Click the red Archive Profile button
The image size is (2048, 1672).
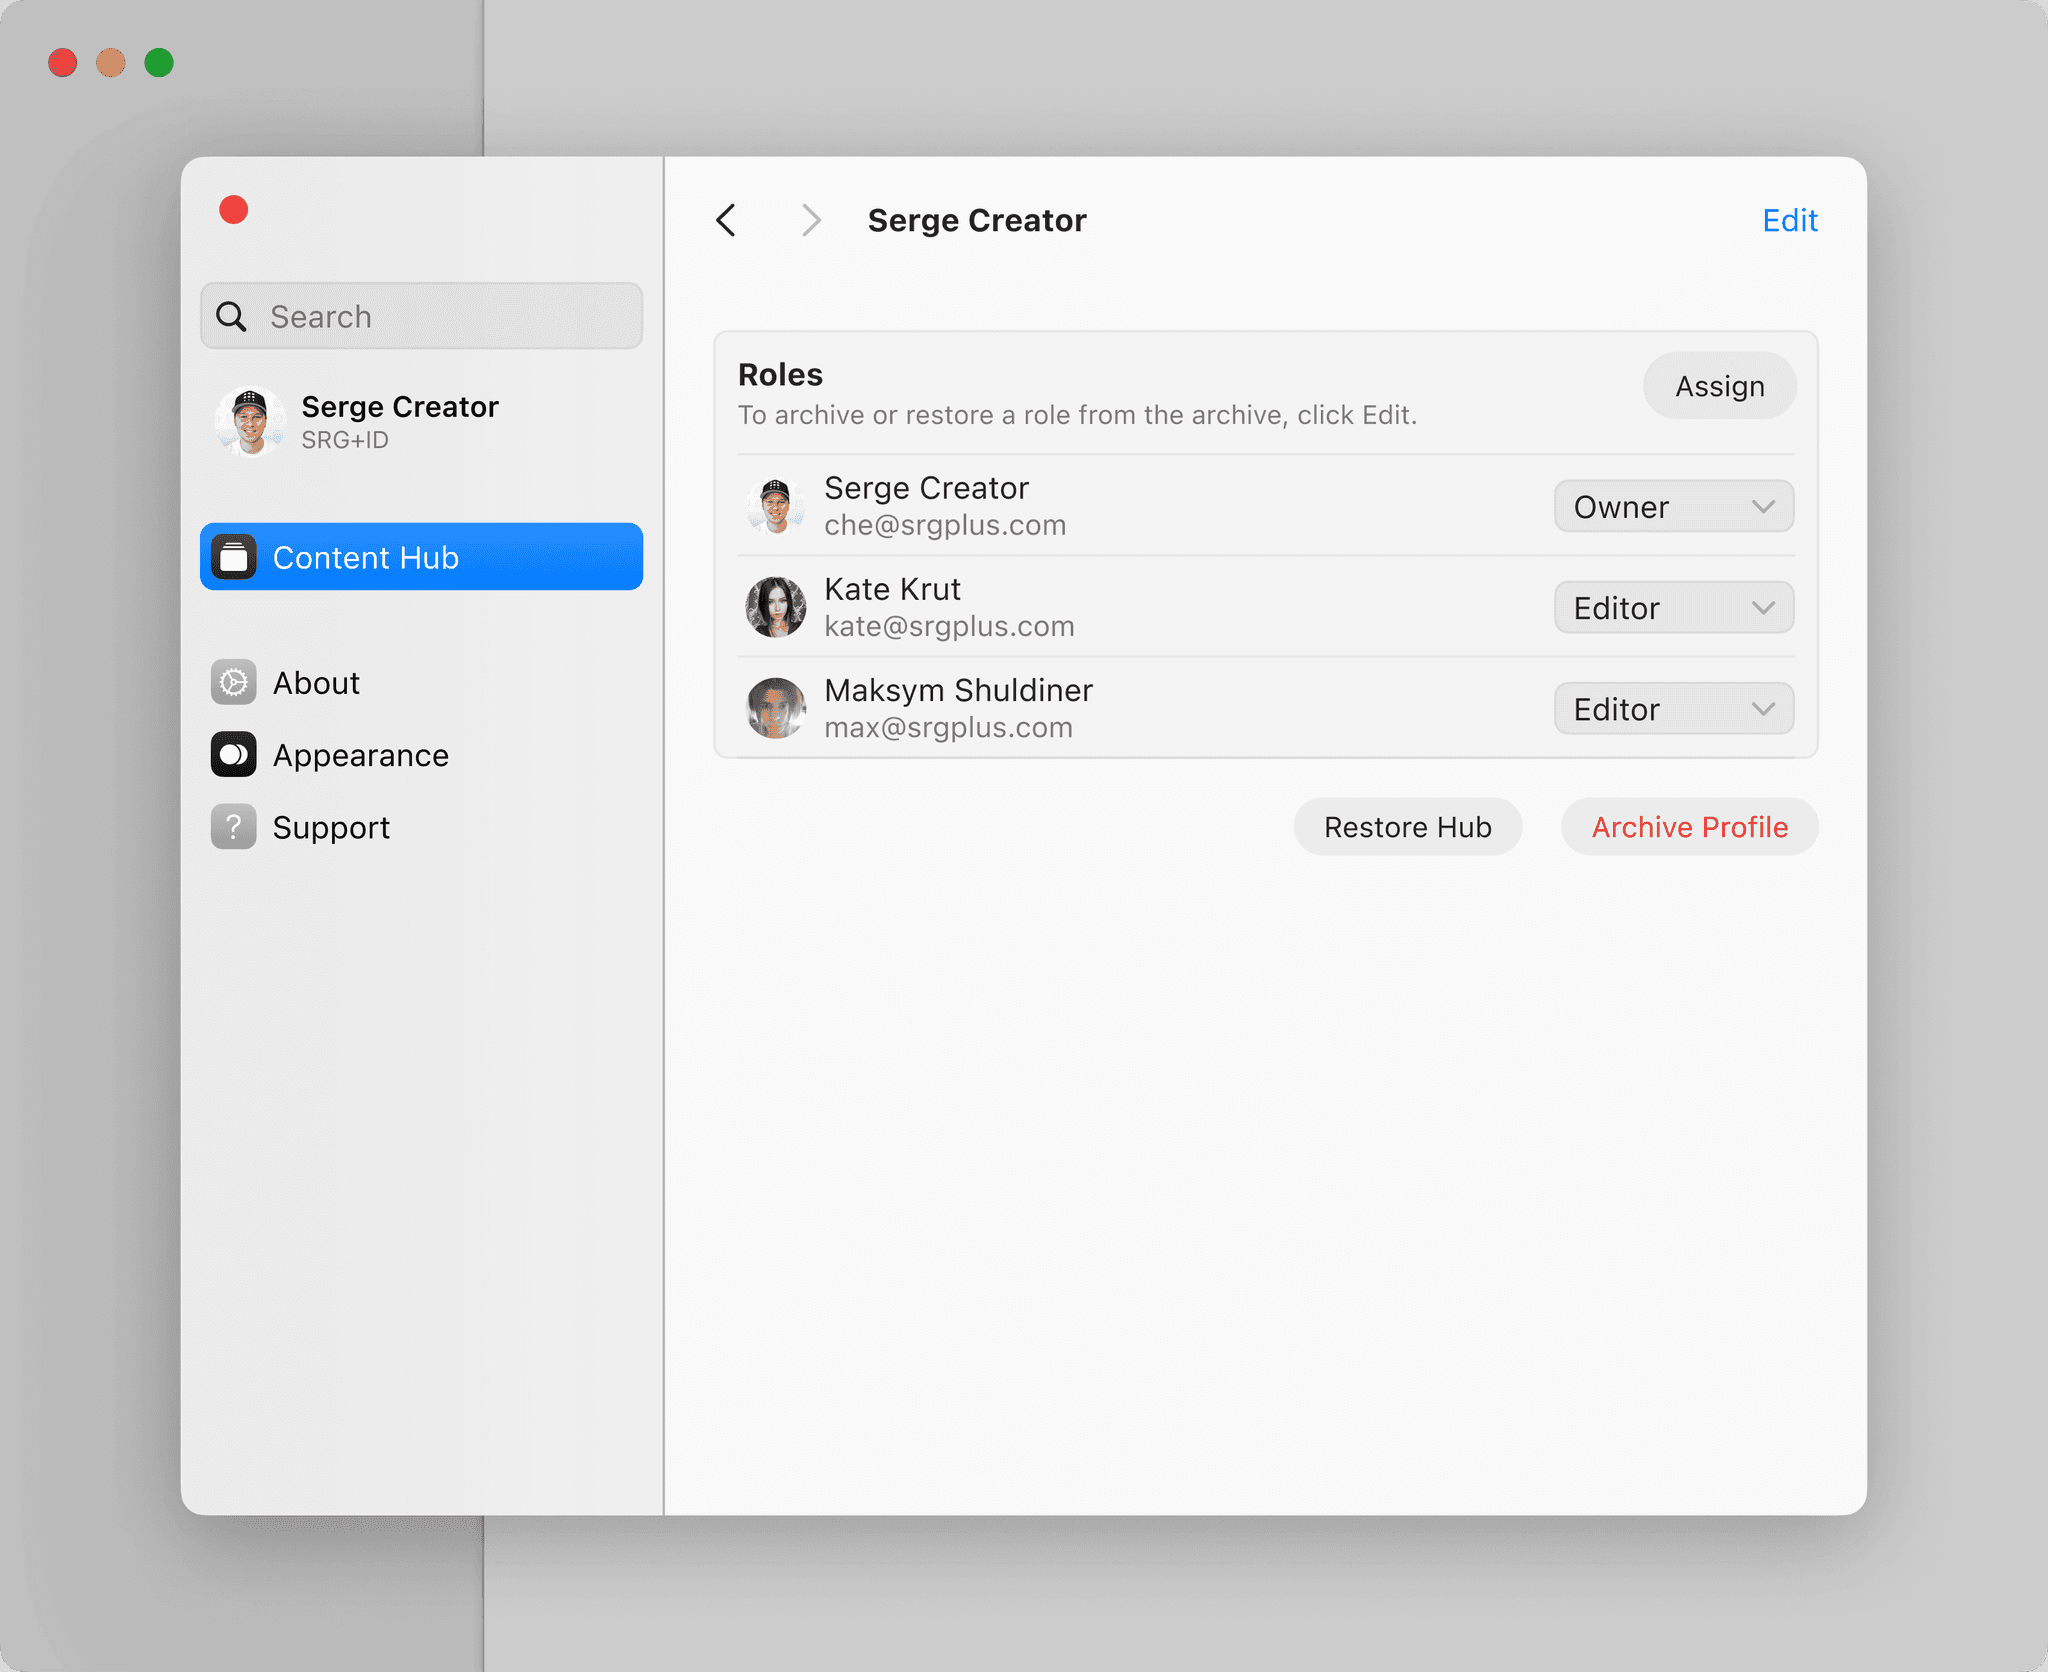pos(1689,827)
